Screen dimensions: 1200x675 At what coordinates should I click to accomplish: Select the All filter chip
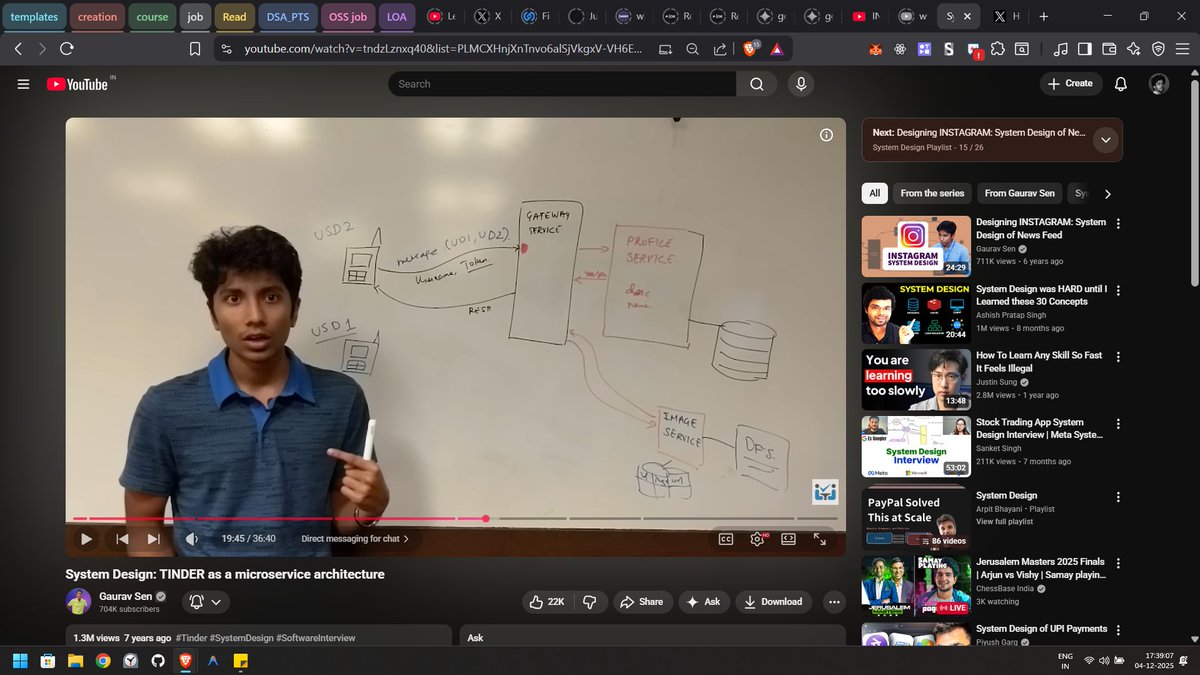coord(875,194)
